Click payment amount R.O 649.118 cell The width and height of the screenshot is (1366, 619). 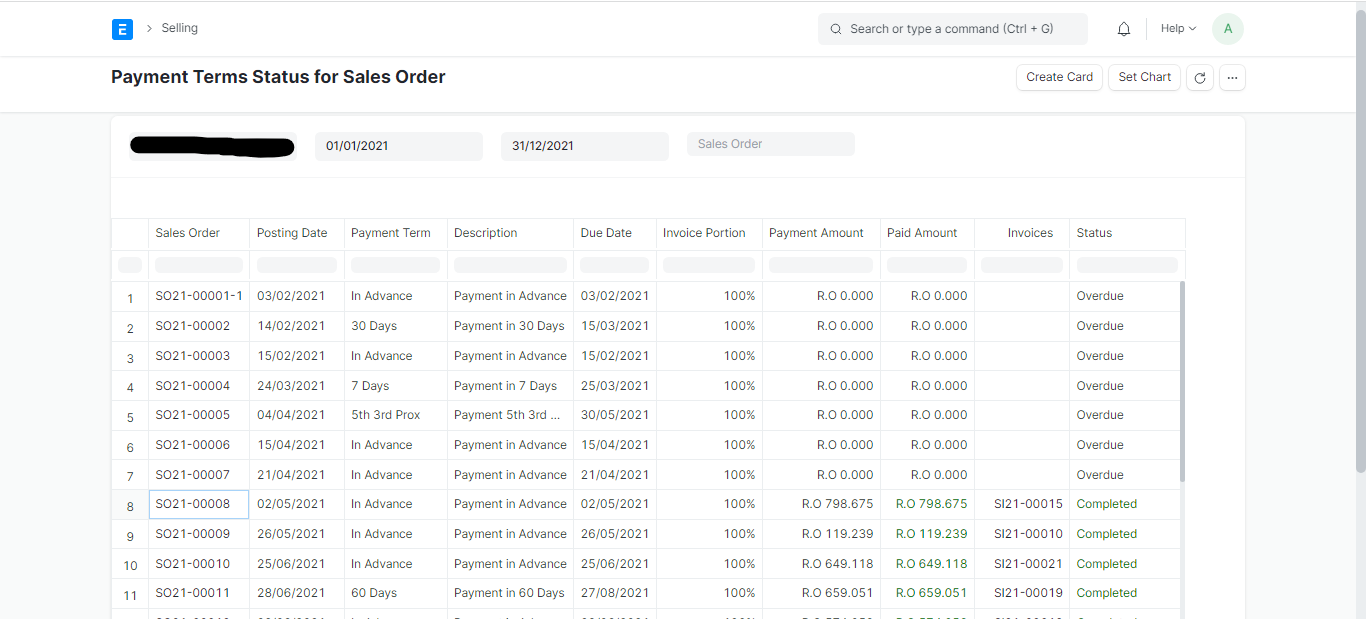tap(821, 564)
